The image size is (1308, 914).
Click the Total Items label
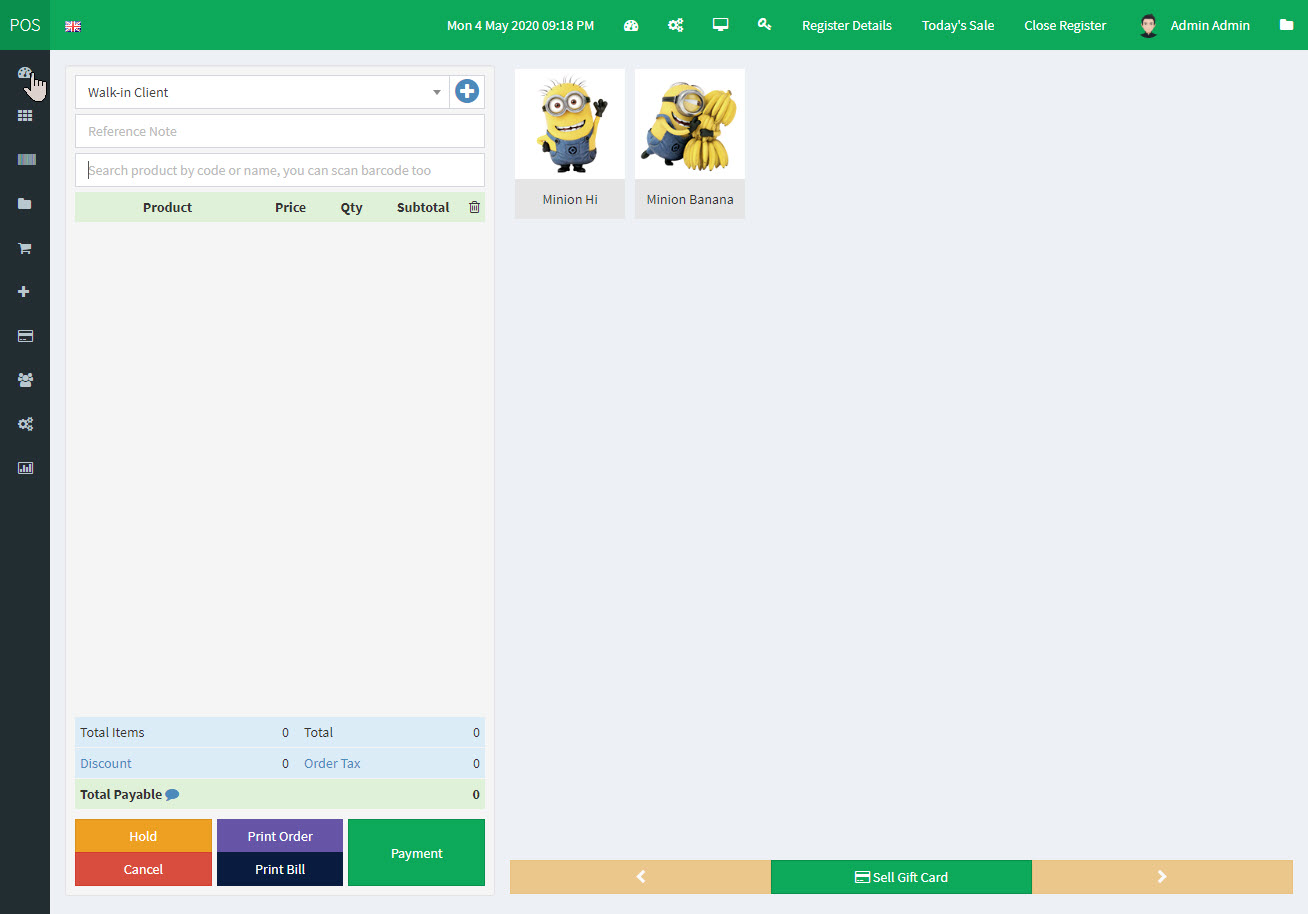tap(112, 732)
